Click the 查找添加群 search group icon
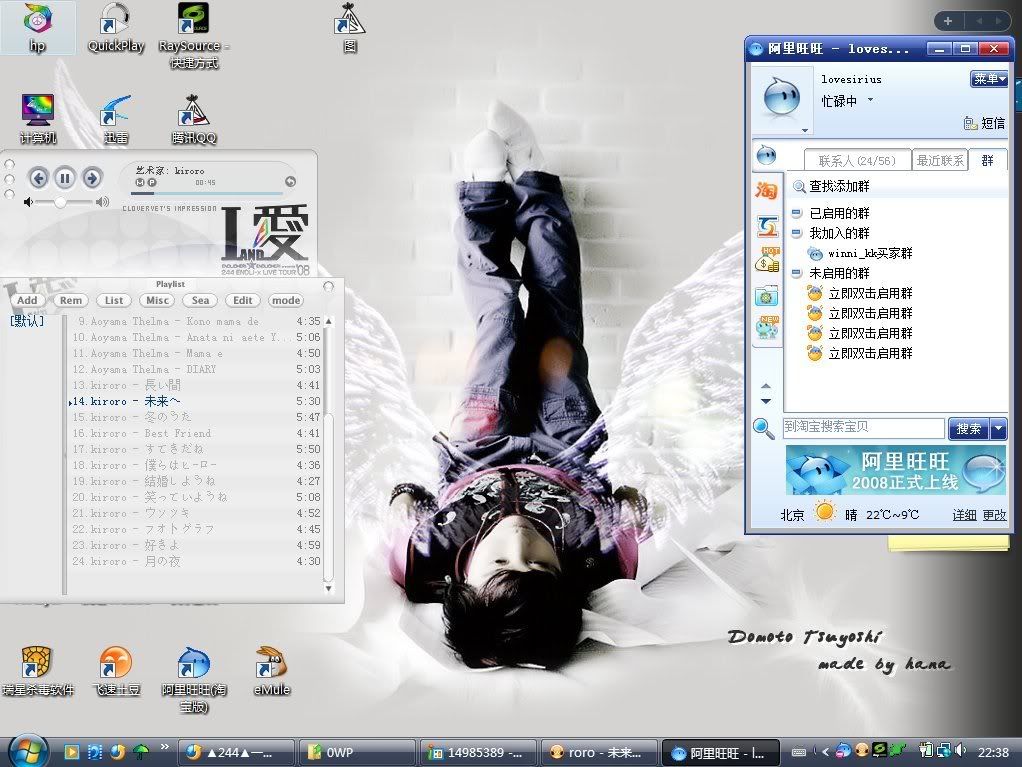1022x767 pixels. click(x=799, y=187)
